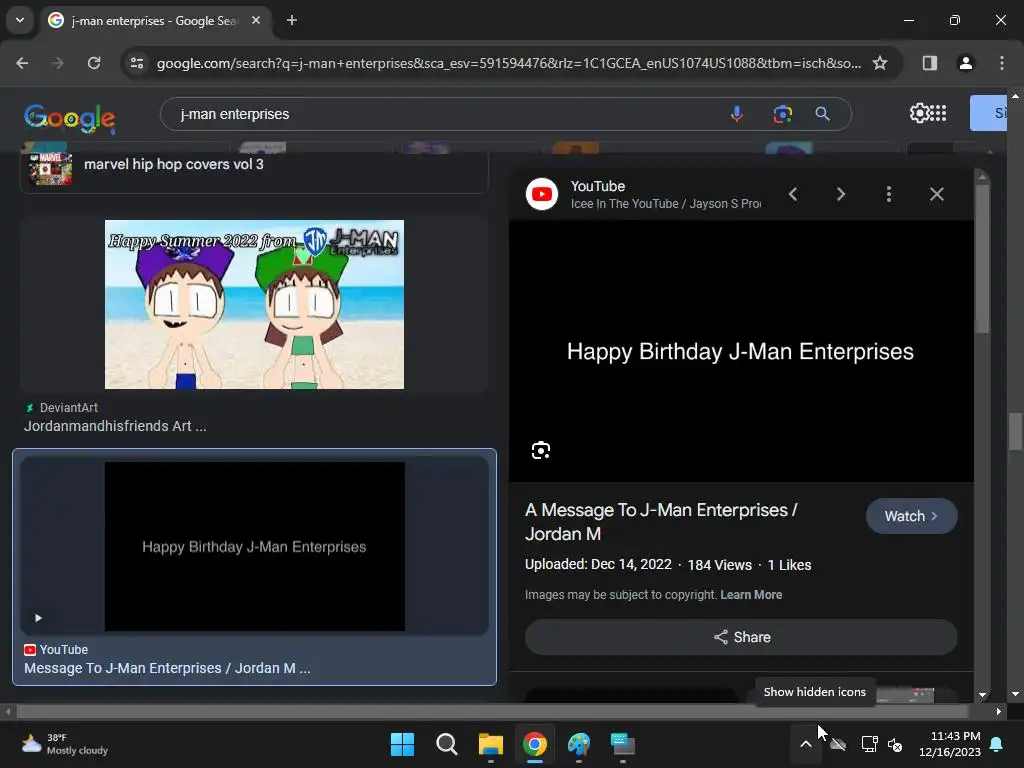Search inside image with the Lens overlay icon
The height and width of the screenshot is (768, 1024).
pyautogui.click(x=541, y=451)
